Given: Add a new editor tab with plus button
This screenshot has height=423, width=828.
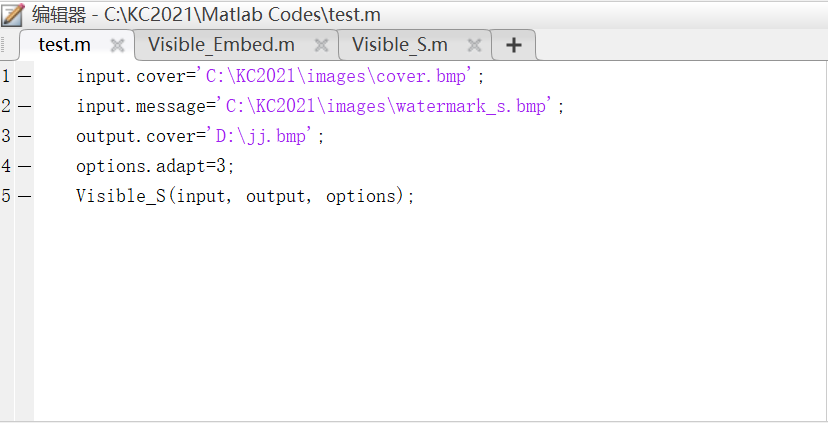Looking at the screenshot, I should pos(513,45).
